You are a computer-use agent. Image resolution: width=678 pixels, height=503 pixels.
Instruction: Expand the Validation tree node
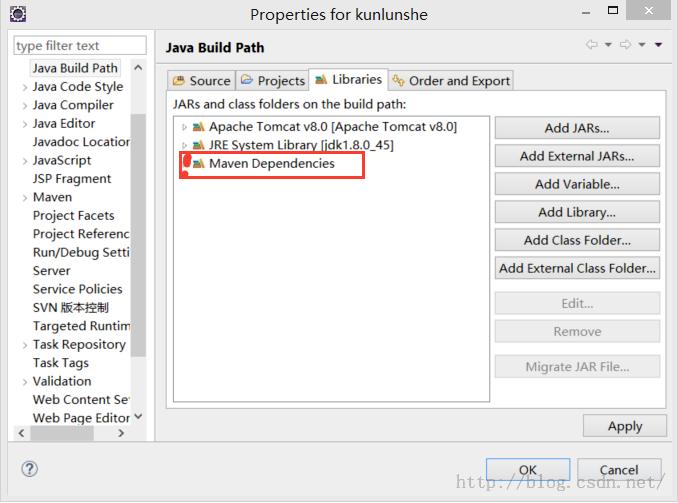point(25,381)
